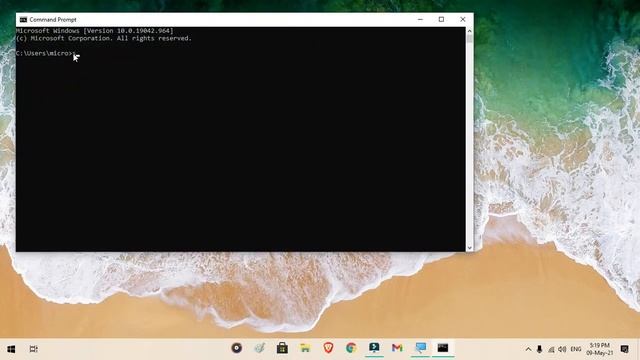
Task: Launch Brave browser from the taskbar
Action: tap(328, 348)
